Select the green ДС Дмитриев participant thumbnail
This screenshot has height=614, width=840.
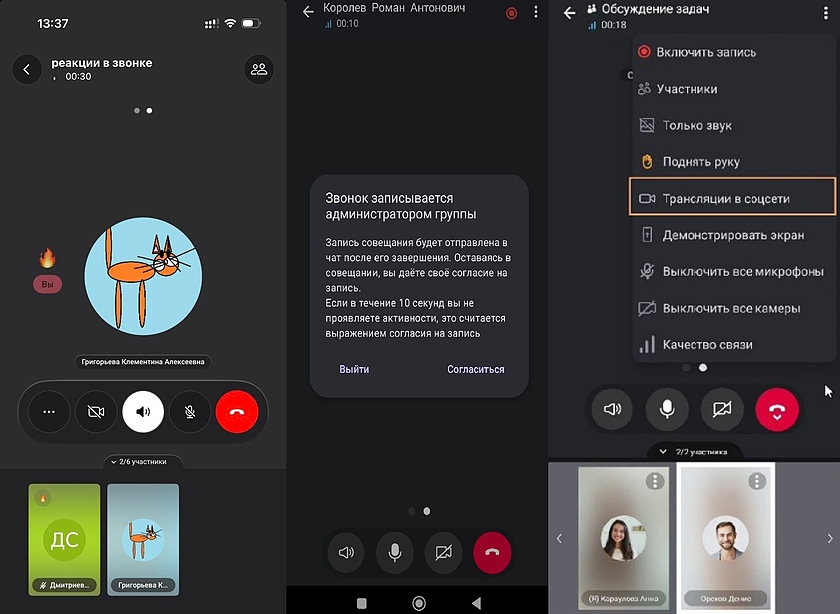pos(64,539)
